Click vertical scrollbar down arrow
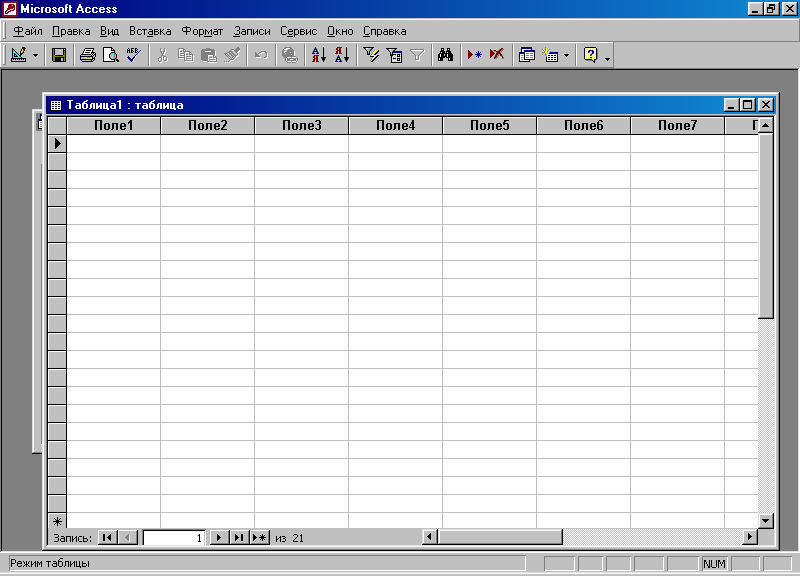The width and height of the screenshot is (800, 576). click(x=766, y=521)
